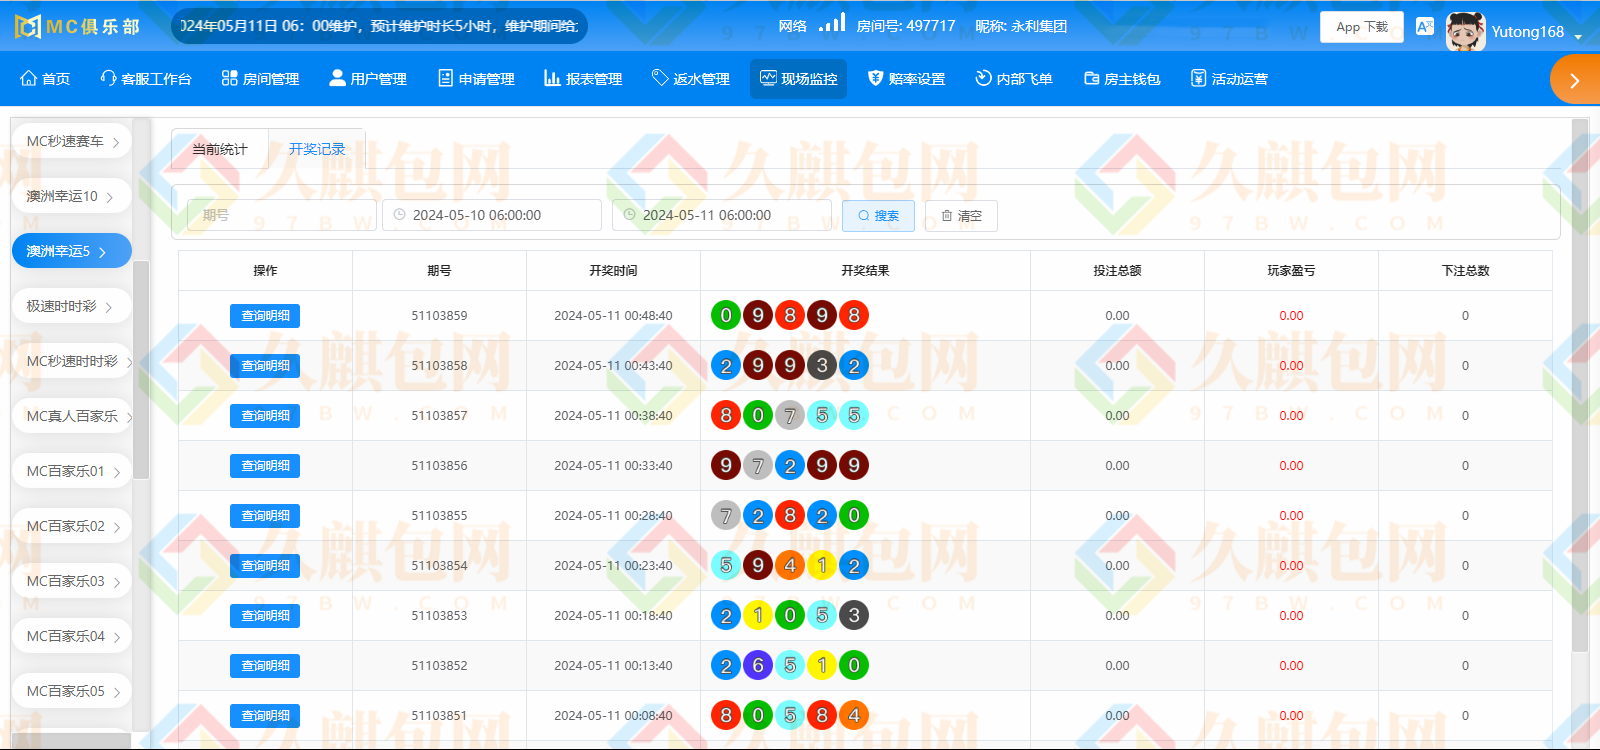Click room number 497717 text
The image size is (1600, 750).
906,26
